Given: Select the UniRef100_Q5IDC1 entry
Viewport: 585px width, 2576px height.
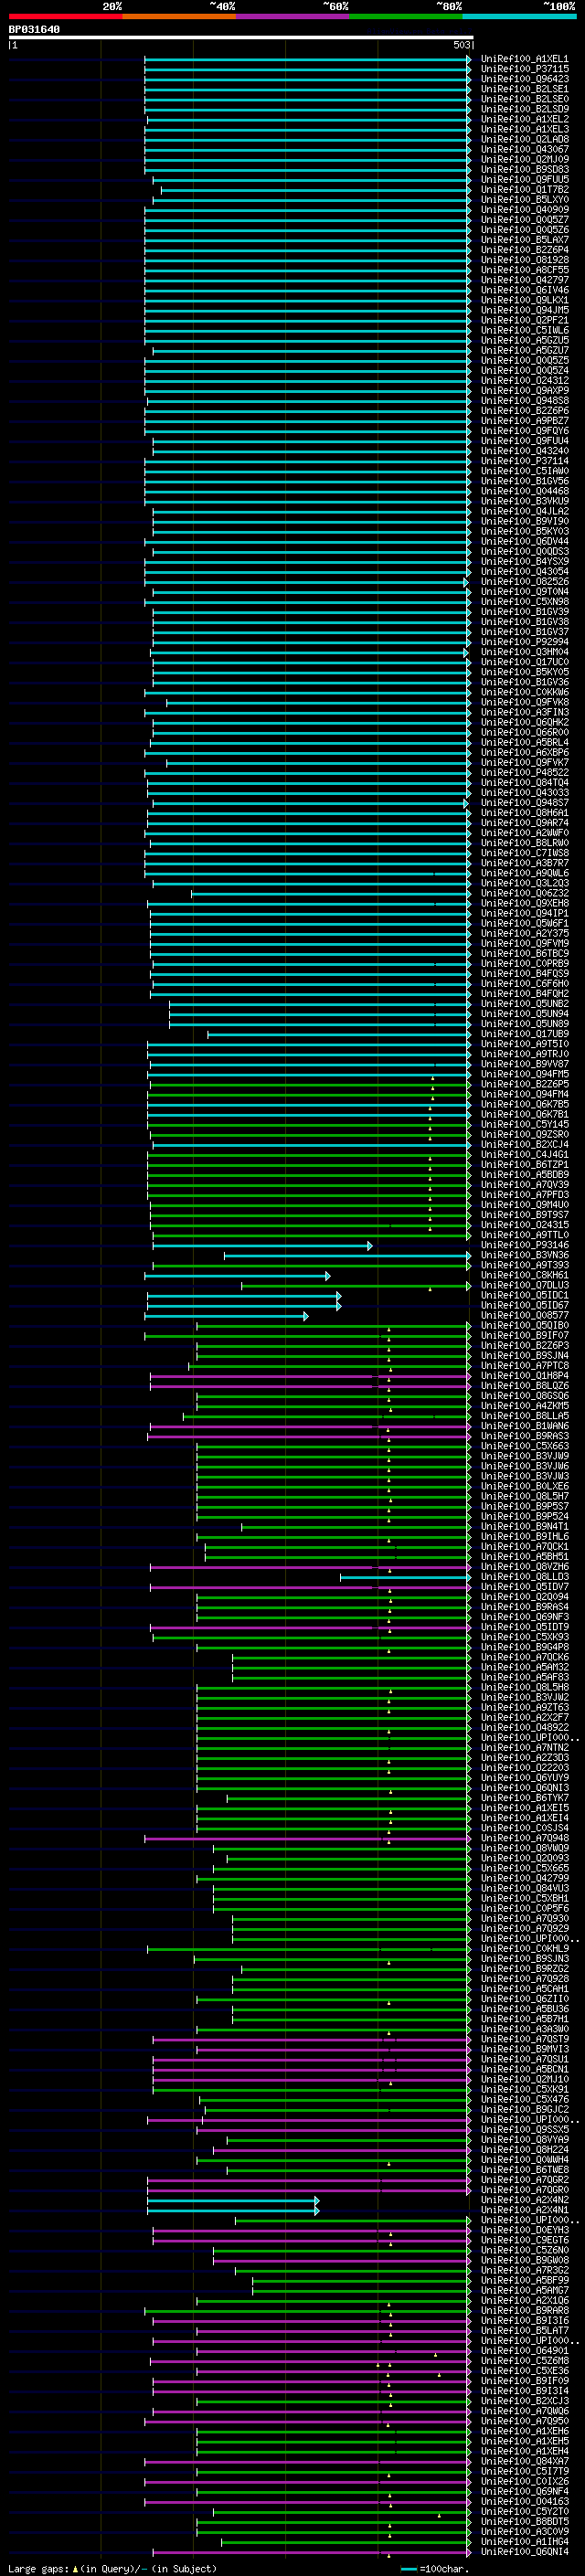Looking at the screenshot, I should (x=524, y=1295).
